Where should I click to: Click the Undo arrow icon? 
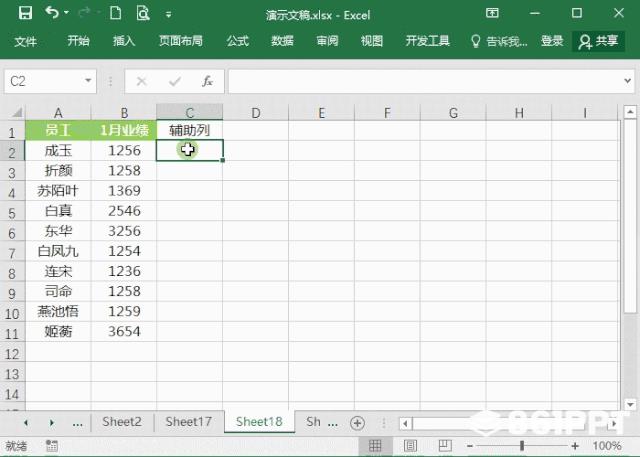52,14
